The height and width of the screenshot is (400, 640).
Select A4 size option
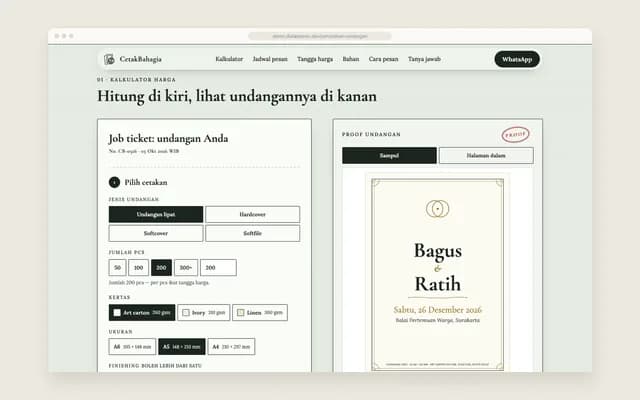(231, 347)
